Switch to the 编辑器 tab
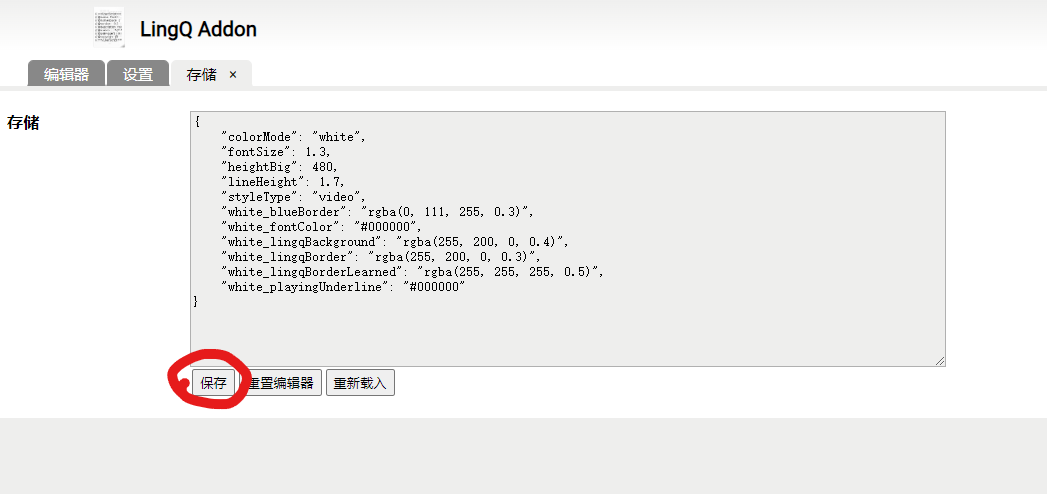The height and width of the screenshot is (494, 1047). point(66,75)
